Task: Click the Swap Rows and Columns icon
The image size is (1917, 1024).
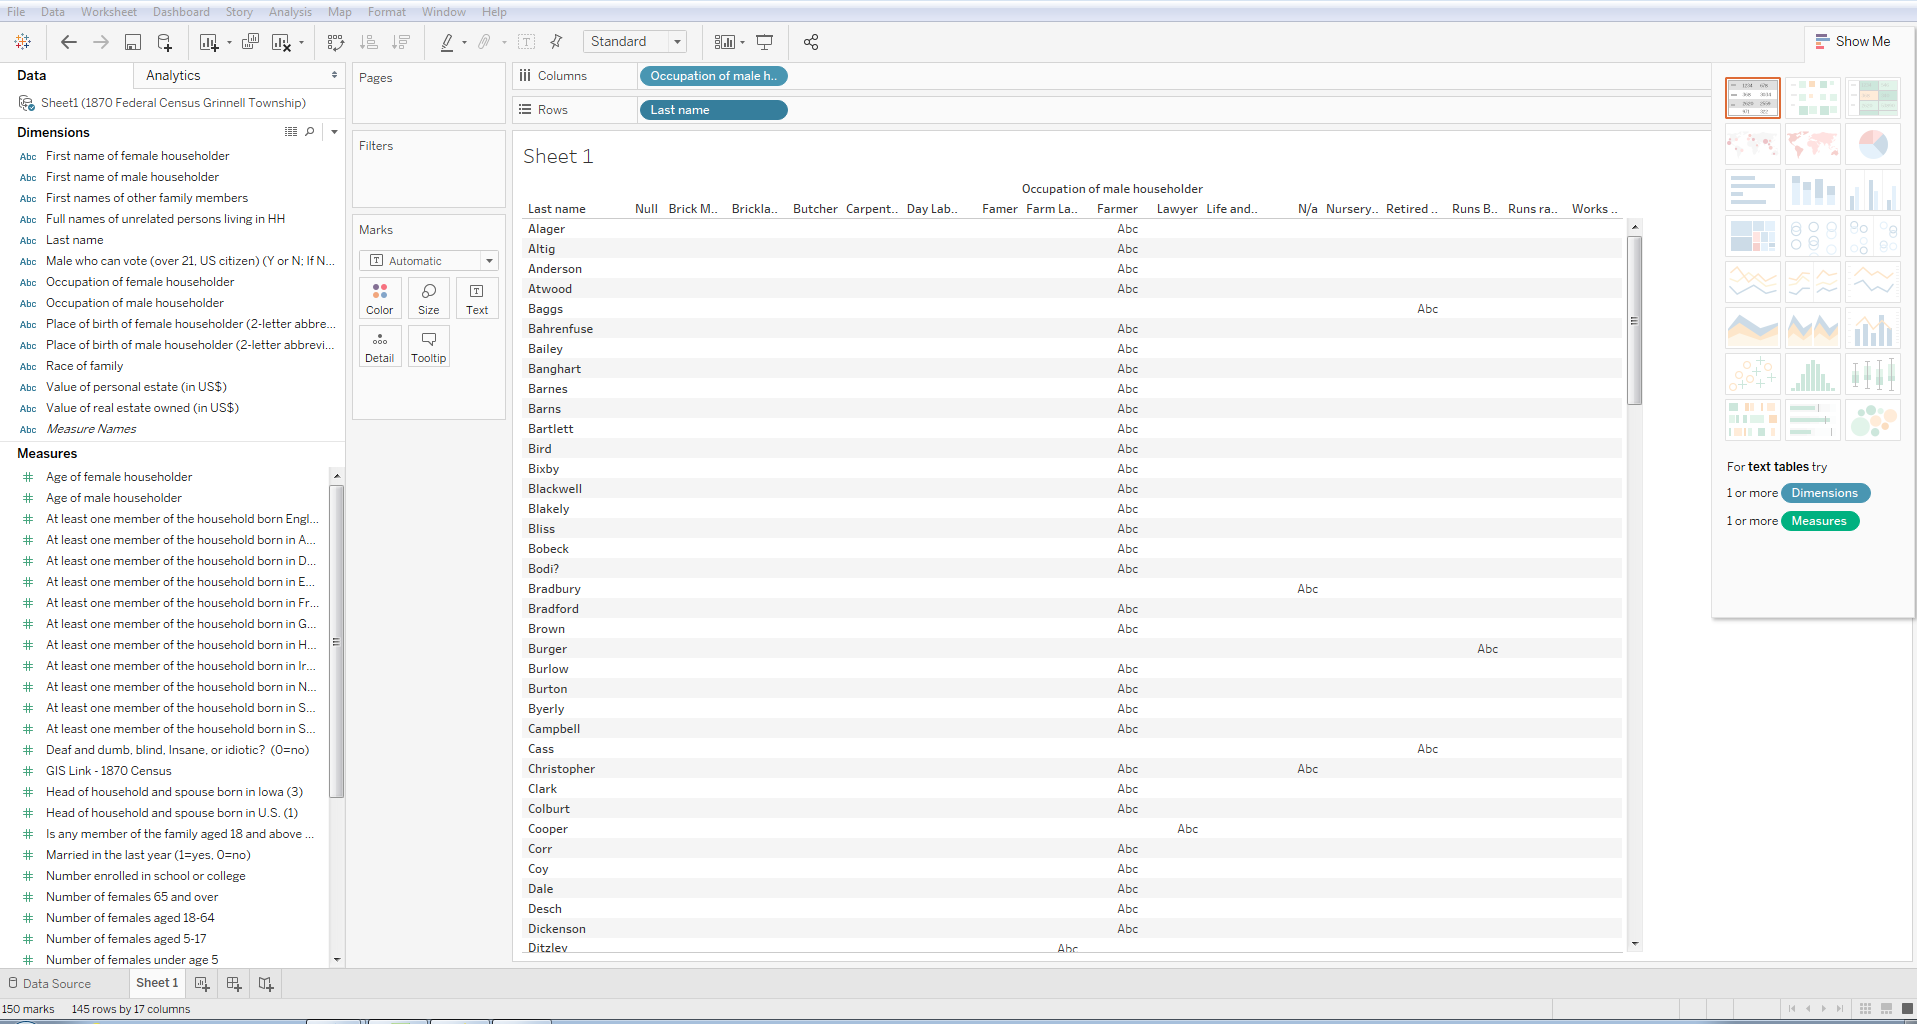Action: pos(336,42)
